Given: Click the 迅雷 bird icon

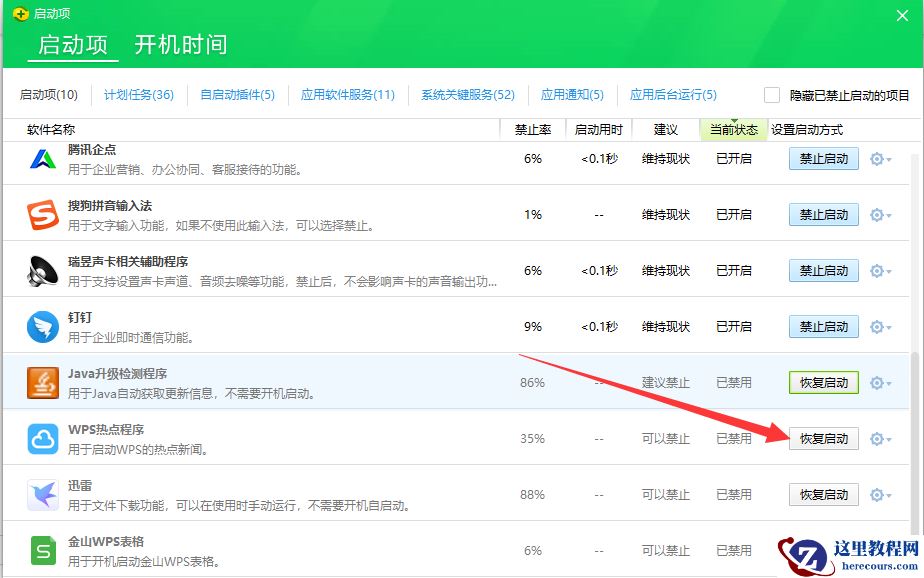Looking at the screenshot, I should coord(42,494).
